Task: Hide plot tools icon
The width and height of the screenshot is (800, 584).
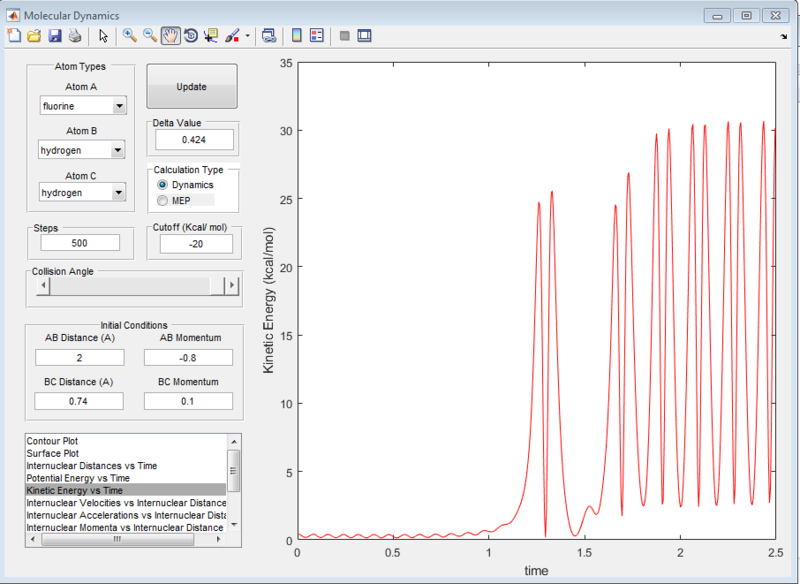Action: click(345, 36)
